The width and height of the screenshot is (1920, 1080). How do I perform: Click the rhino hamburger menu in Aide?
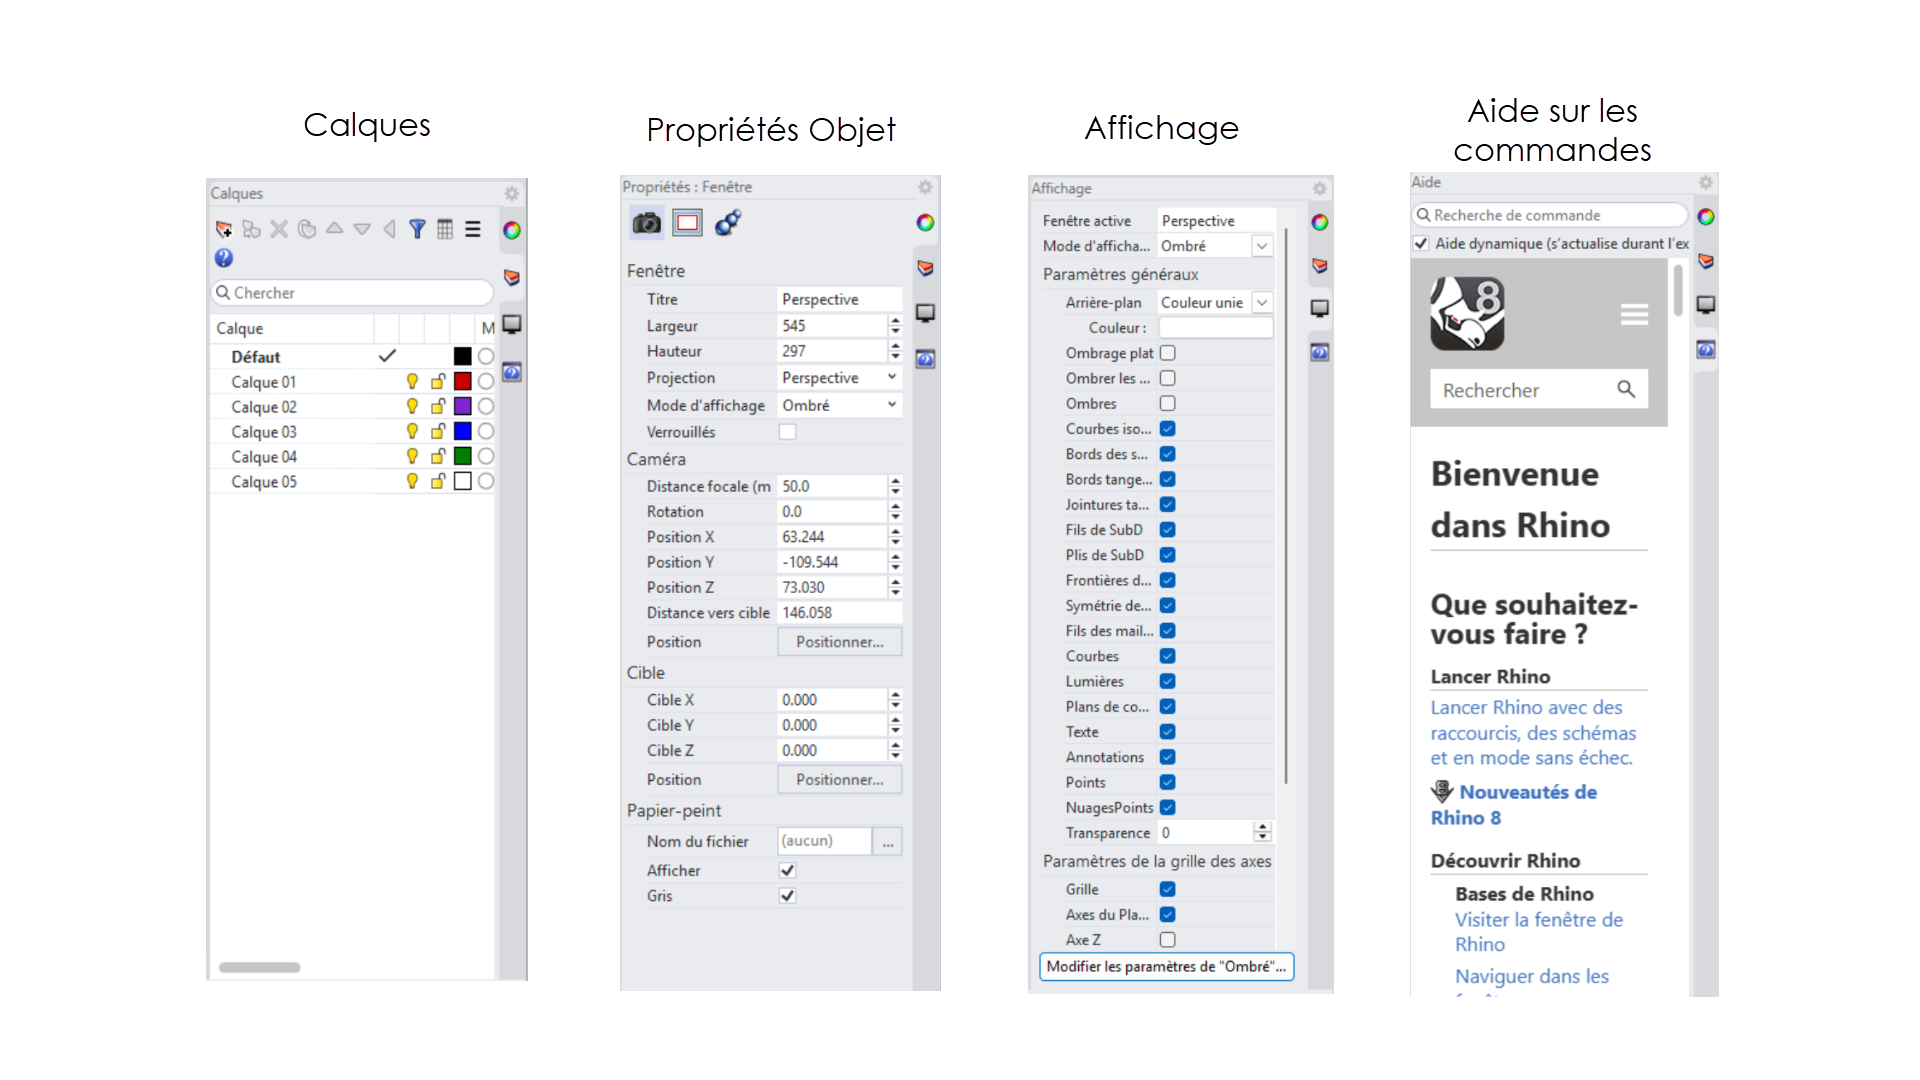pyautogui.click(x=1634, y=315)
